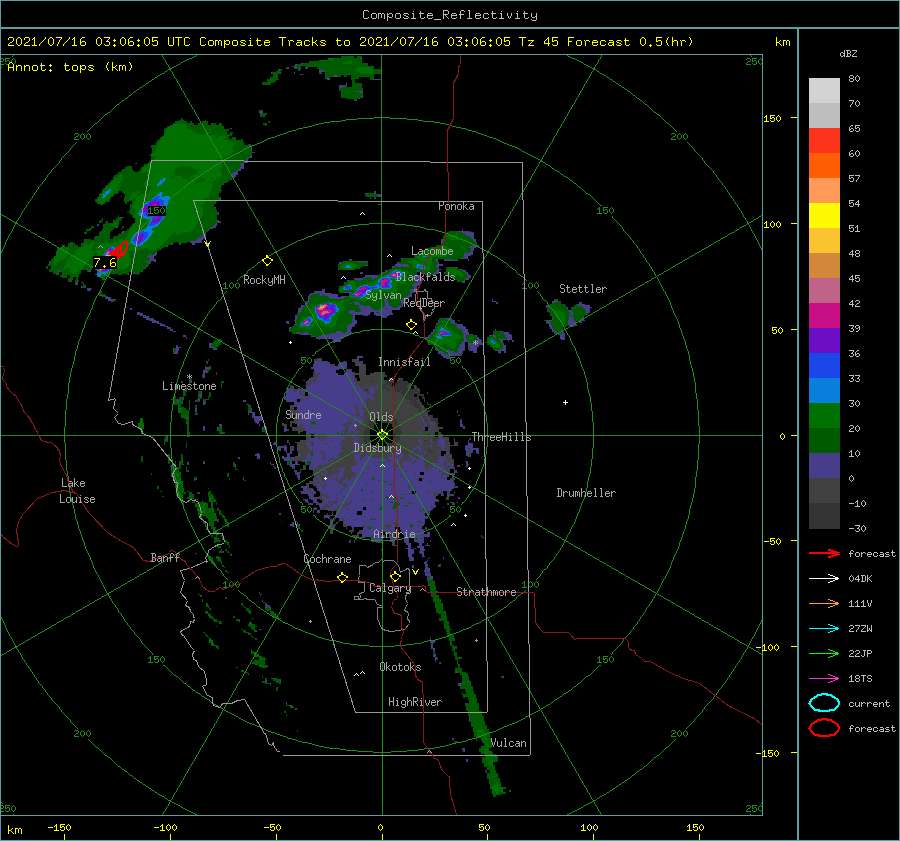900x841 pixels.
Task: Click the yellow diamond marker near RockyMH
Action: pos(267,261)
